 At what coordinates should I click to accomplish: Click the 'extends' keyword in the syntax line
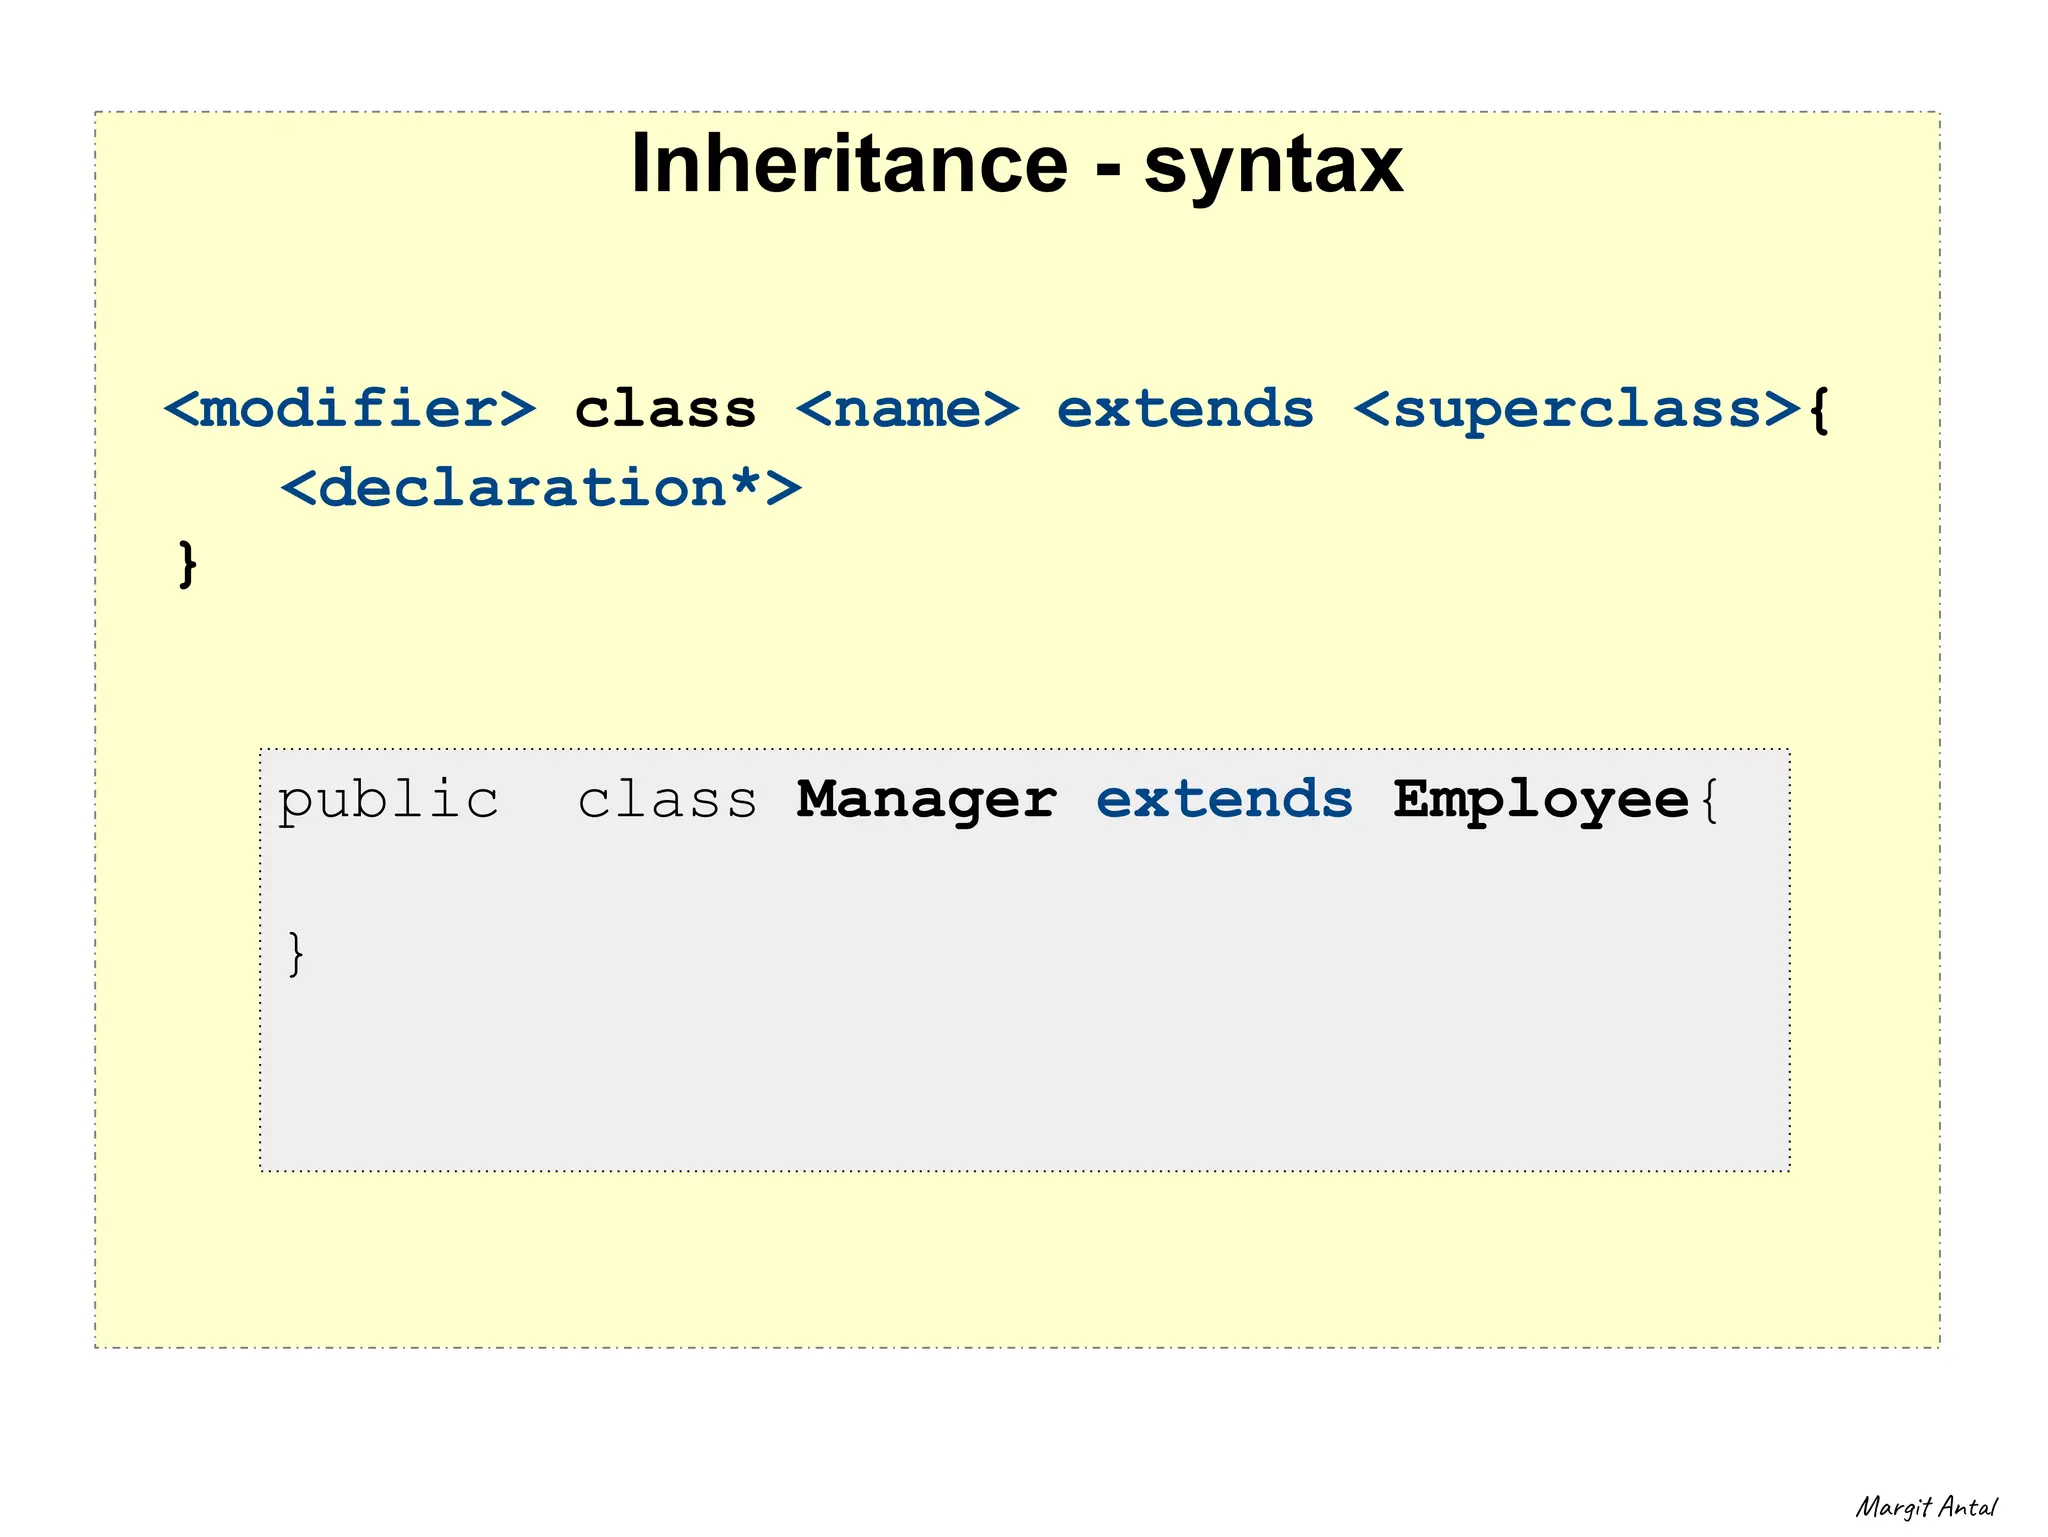pyautogui.click(x=1185, y=409)
